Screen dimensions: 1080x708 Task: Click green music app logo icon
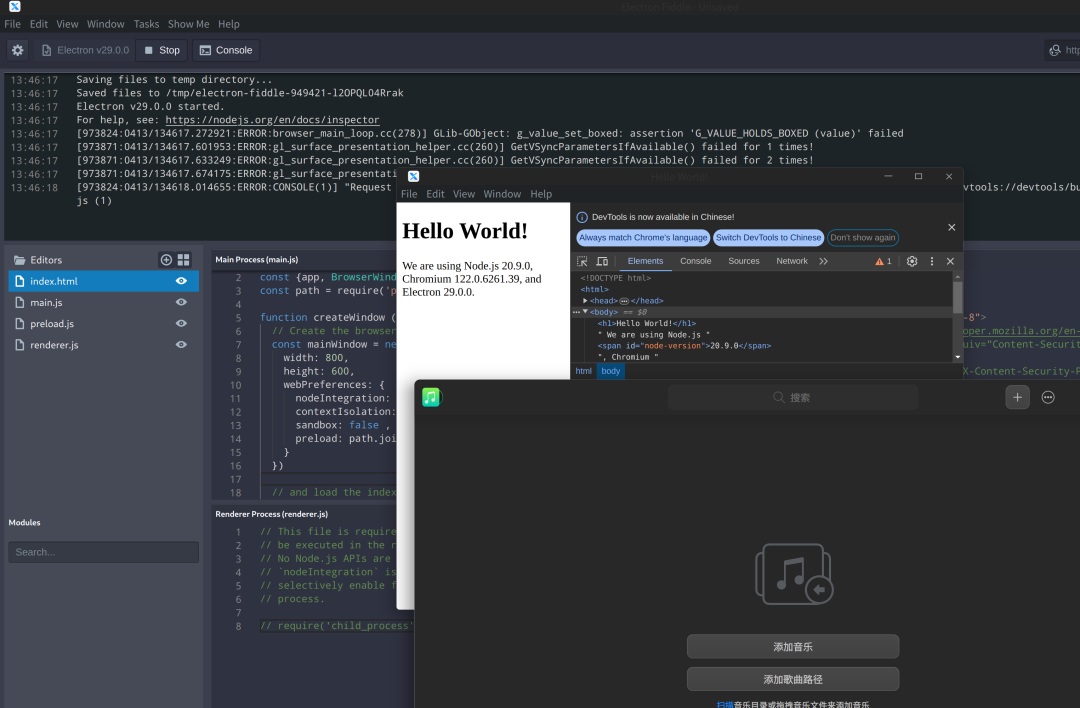point(430,397)
